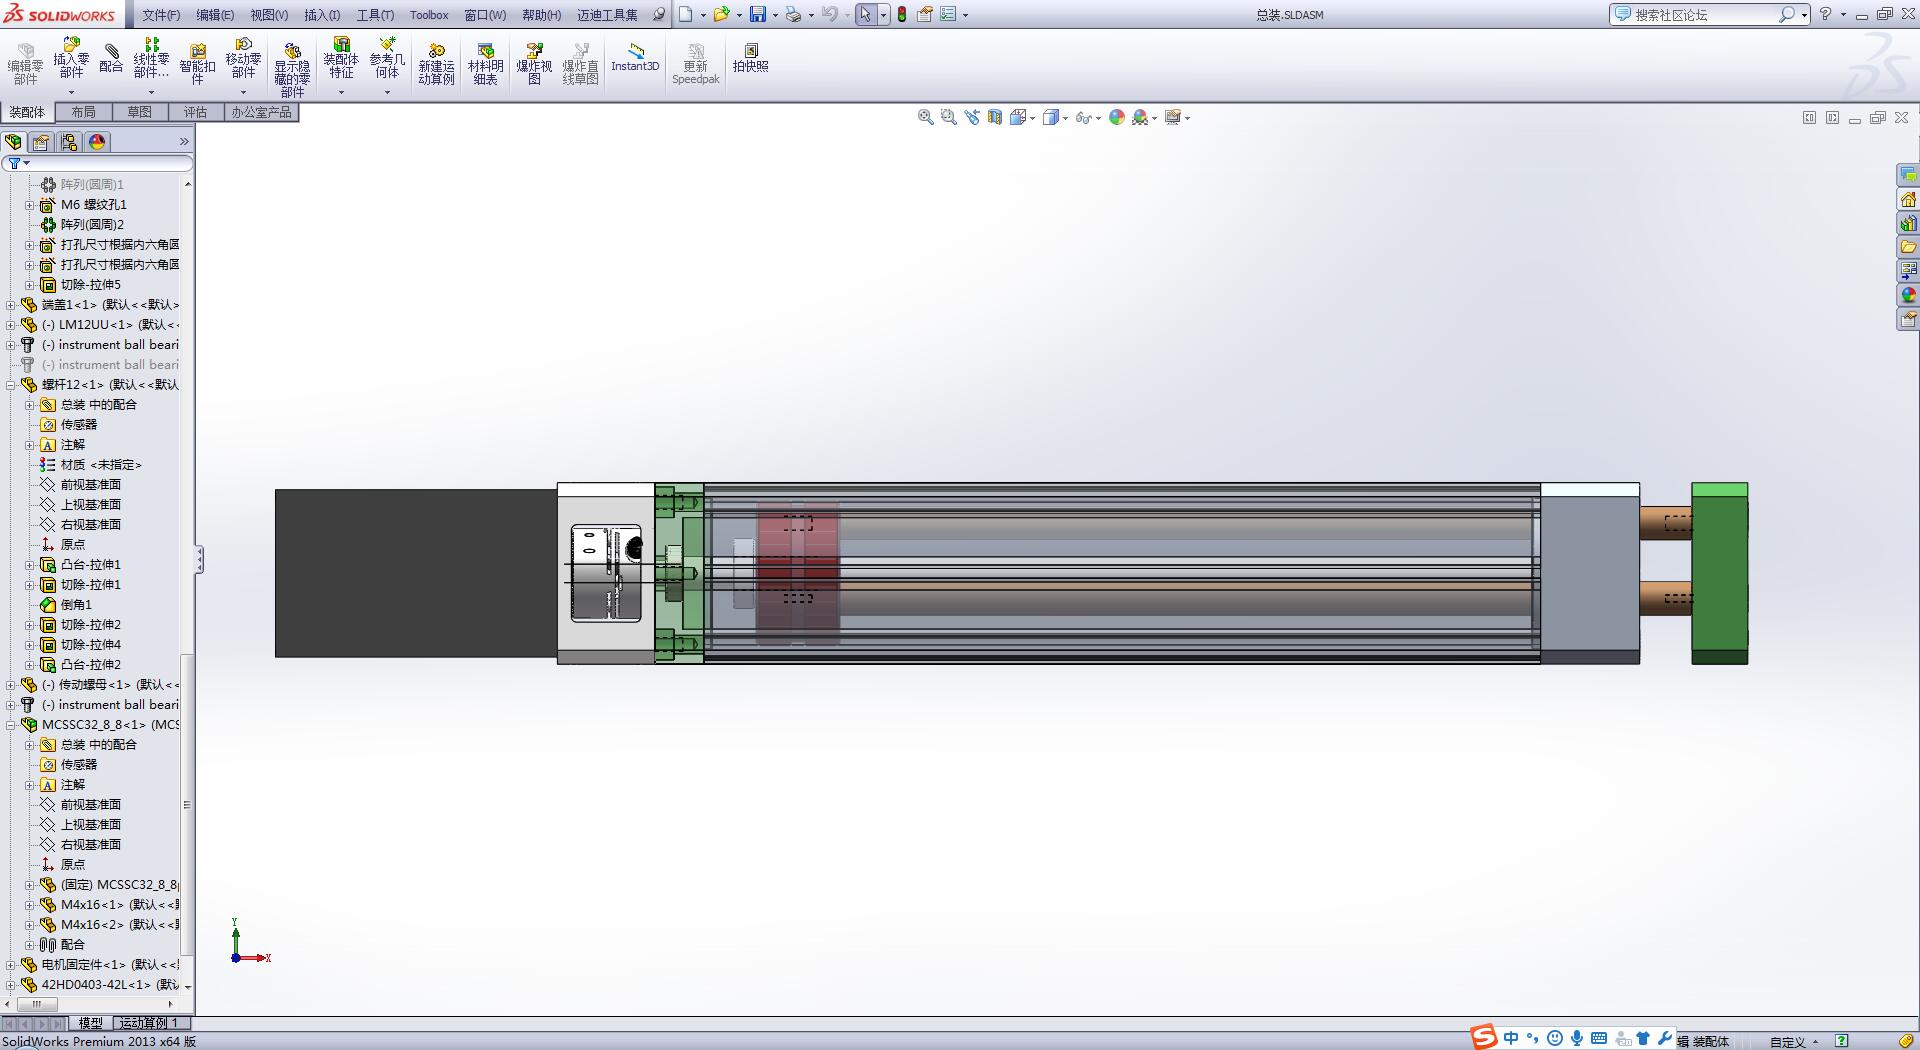Rebuild the model using the traffic light icon
This screenshot has height=1050, width=1920.
902,14
